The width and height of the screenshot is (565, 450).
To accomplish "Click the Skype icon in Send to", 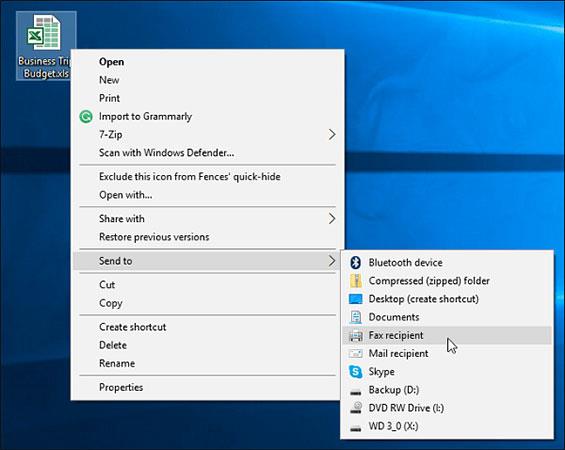I will coord(356,371).
